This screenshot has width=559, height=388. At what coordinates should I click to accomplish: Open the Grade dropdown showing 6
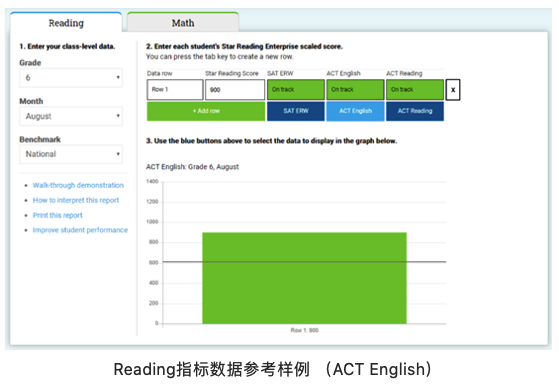point(71,77)
